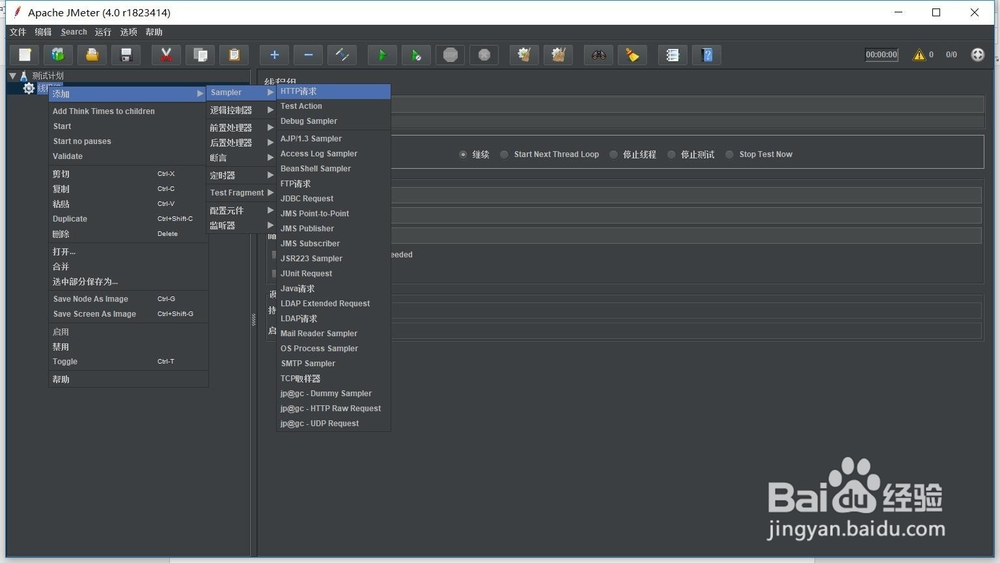Click OS Process Sampler entry
1000x563 pixels.
point(334,349)
